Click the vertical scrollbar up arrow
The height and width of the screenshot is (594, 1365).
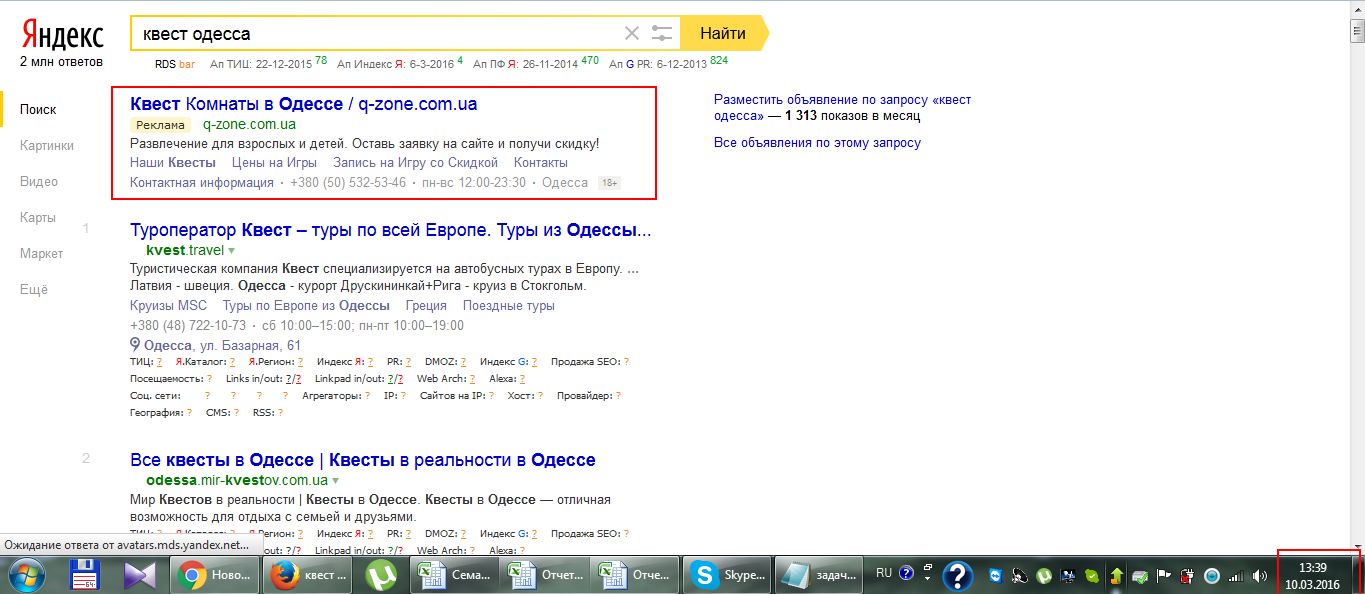pyautogui.click(x=1357, y=8)
